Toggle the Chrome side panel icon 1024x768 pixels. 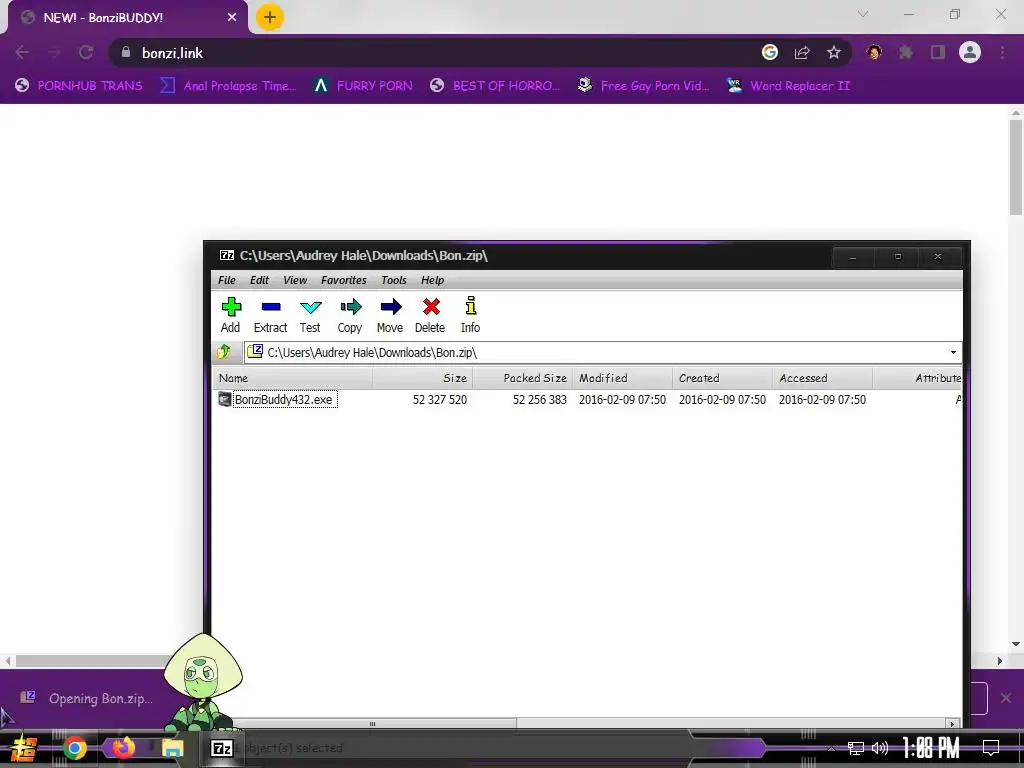point(938,52)
